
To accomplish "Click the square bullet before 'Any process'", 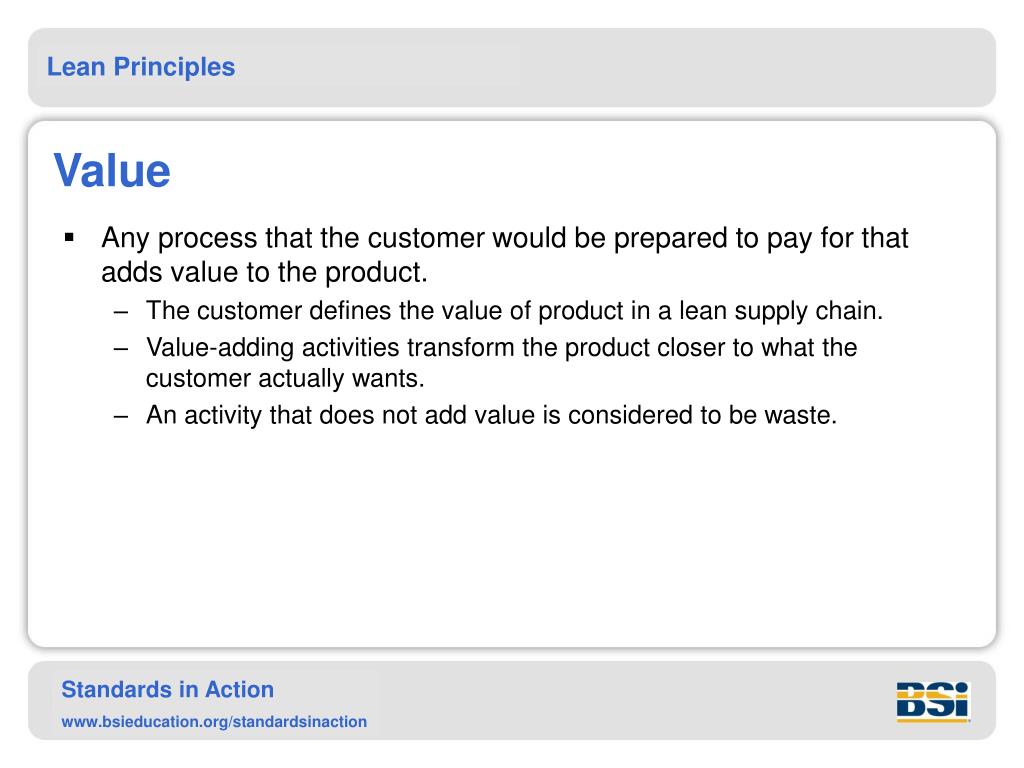I will click(x=69, y=238).
